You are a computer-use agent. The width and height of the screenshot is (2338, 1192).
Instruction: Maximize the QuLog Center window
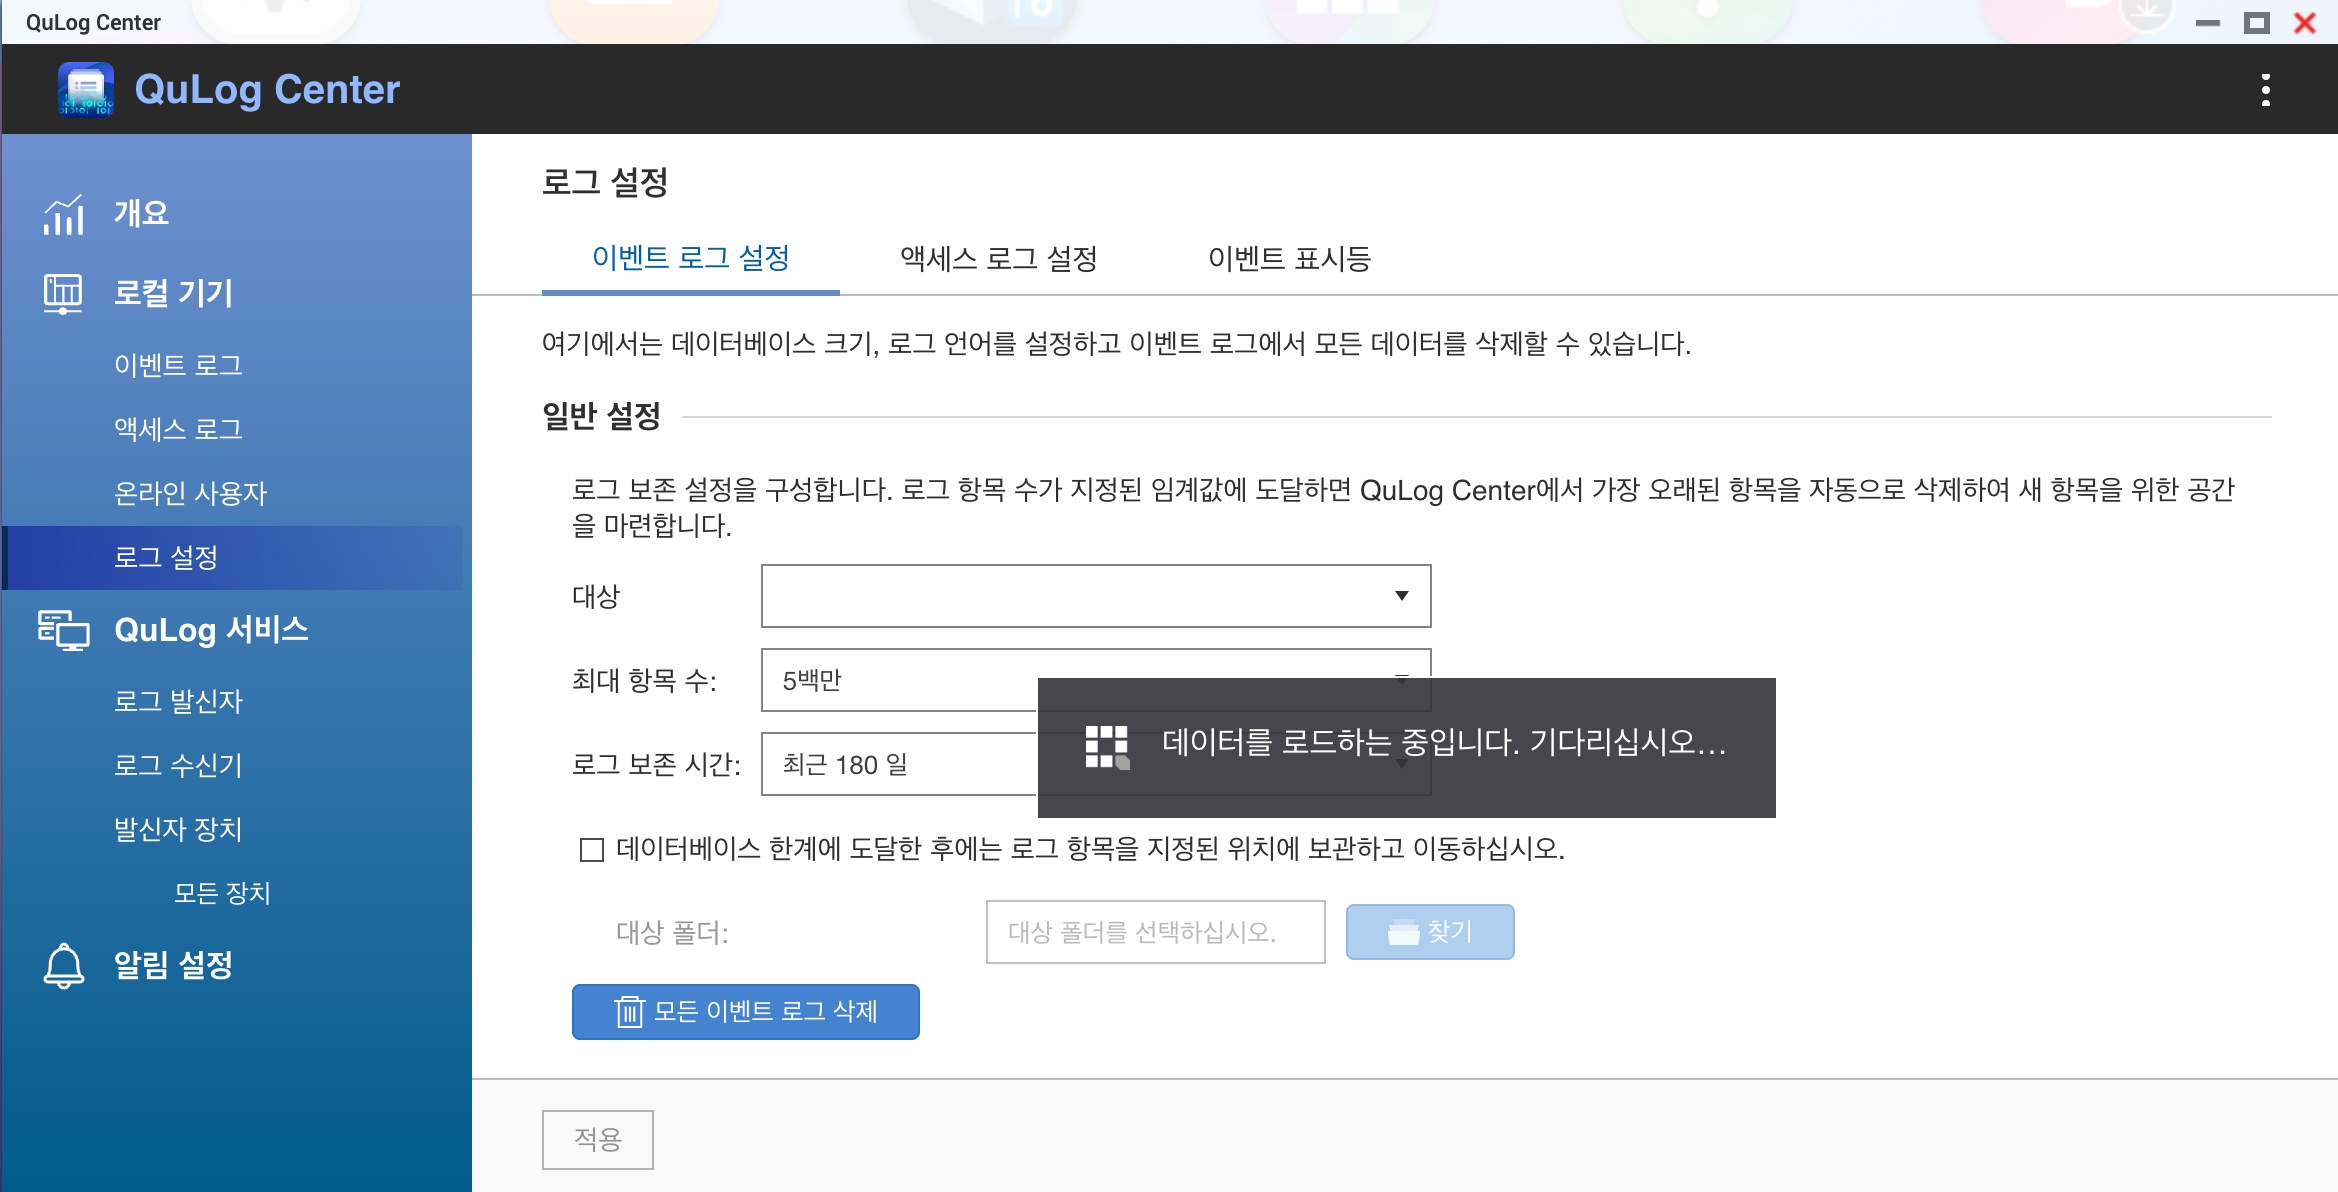click(x=2257, y=23)
